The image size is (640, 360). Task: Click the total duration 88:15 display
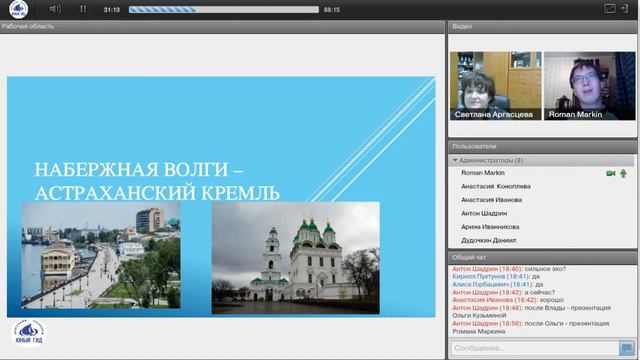(x=331, y=9)
